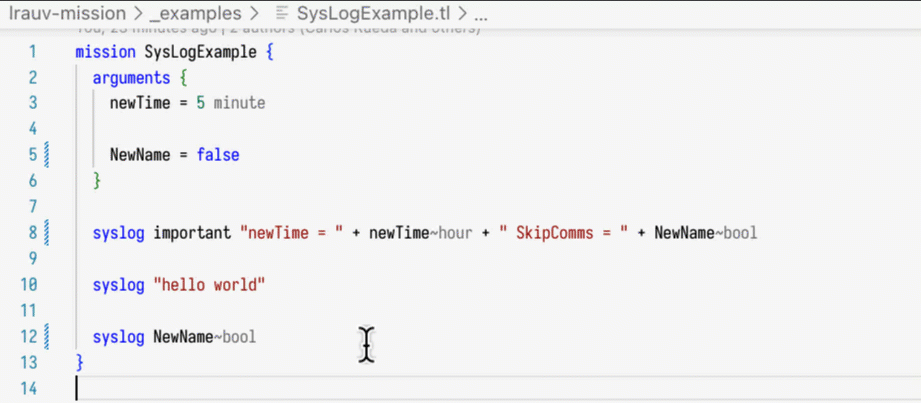Click the gutter change marker next to line 12
The image size is (921, 403).
pyautogui.click(x=47, y=337)
